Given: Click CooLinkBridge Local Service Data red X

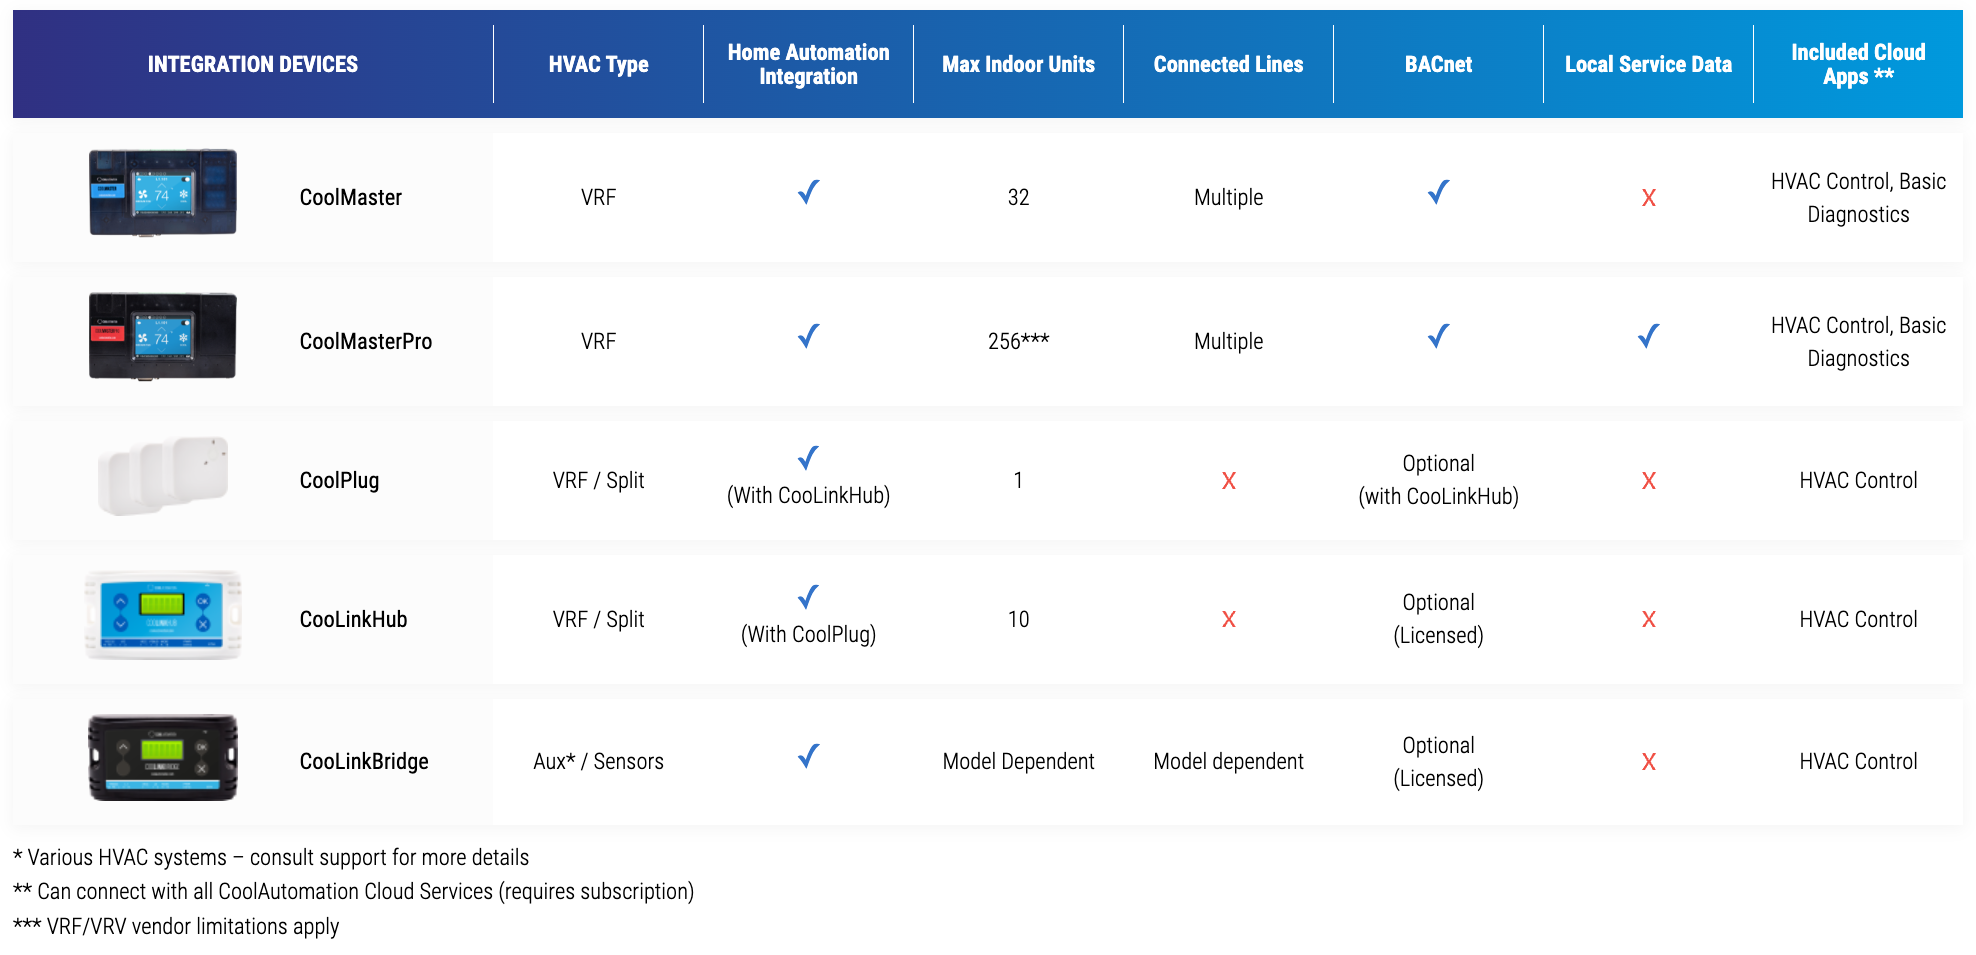Looking at the screenshot, I should (1649, 762).
